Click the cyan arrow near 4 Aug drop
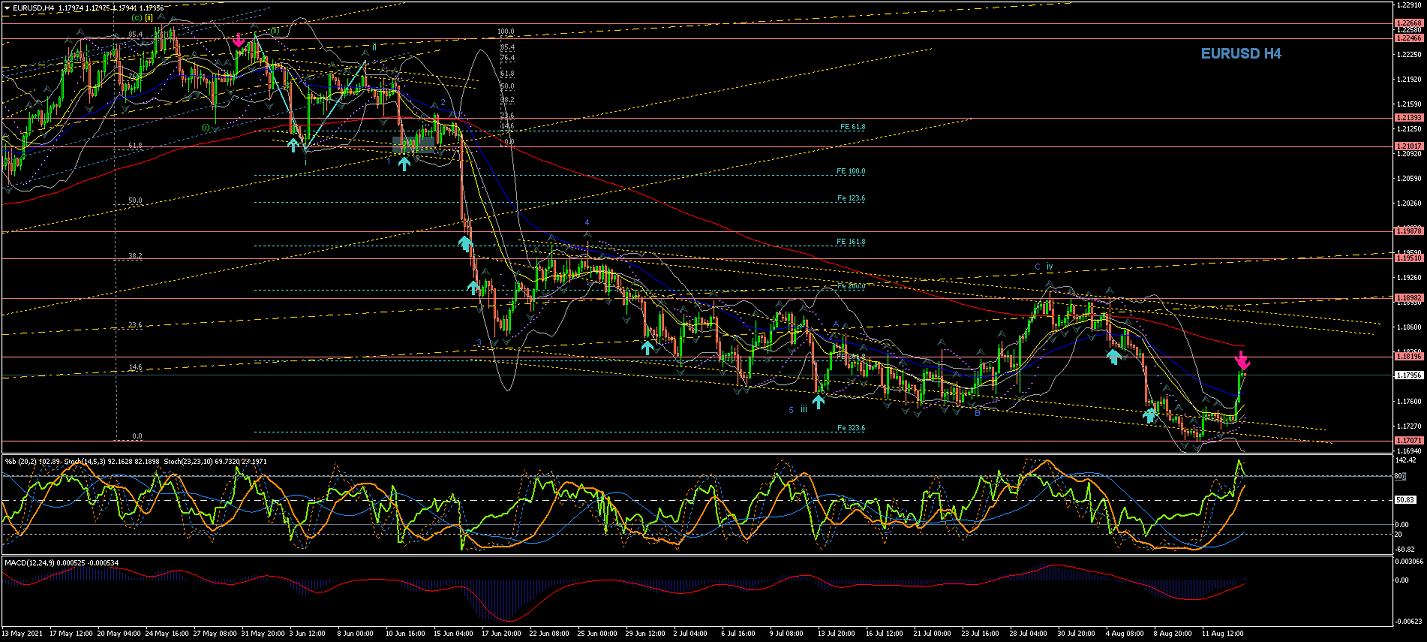 pos(1113,355)
